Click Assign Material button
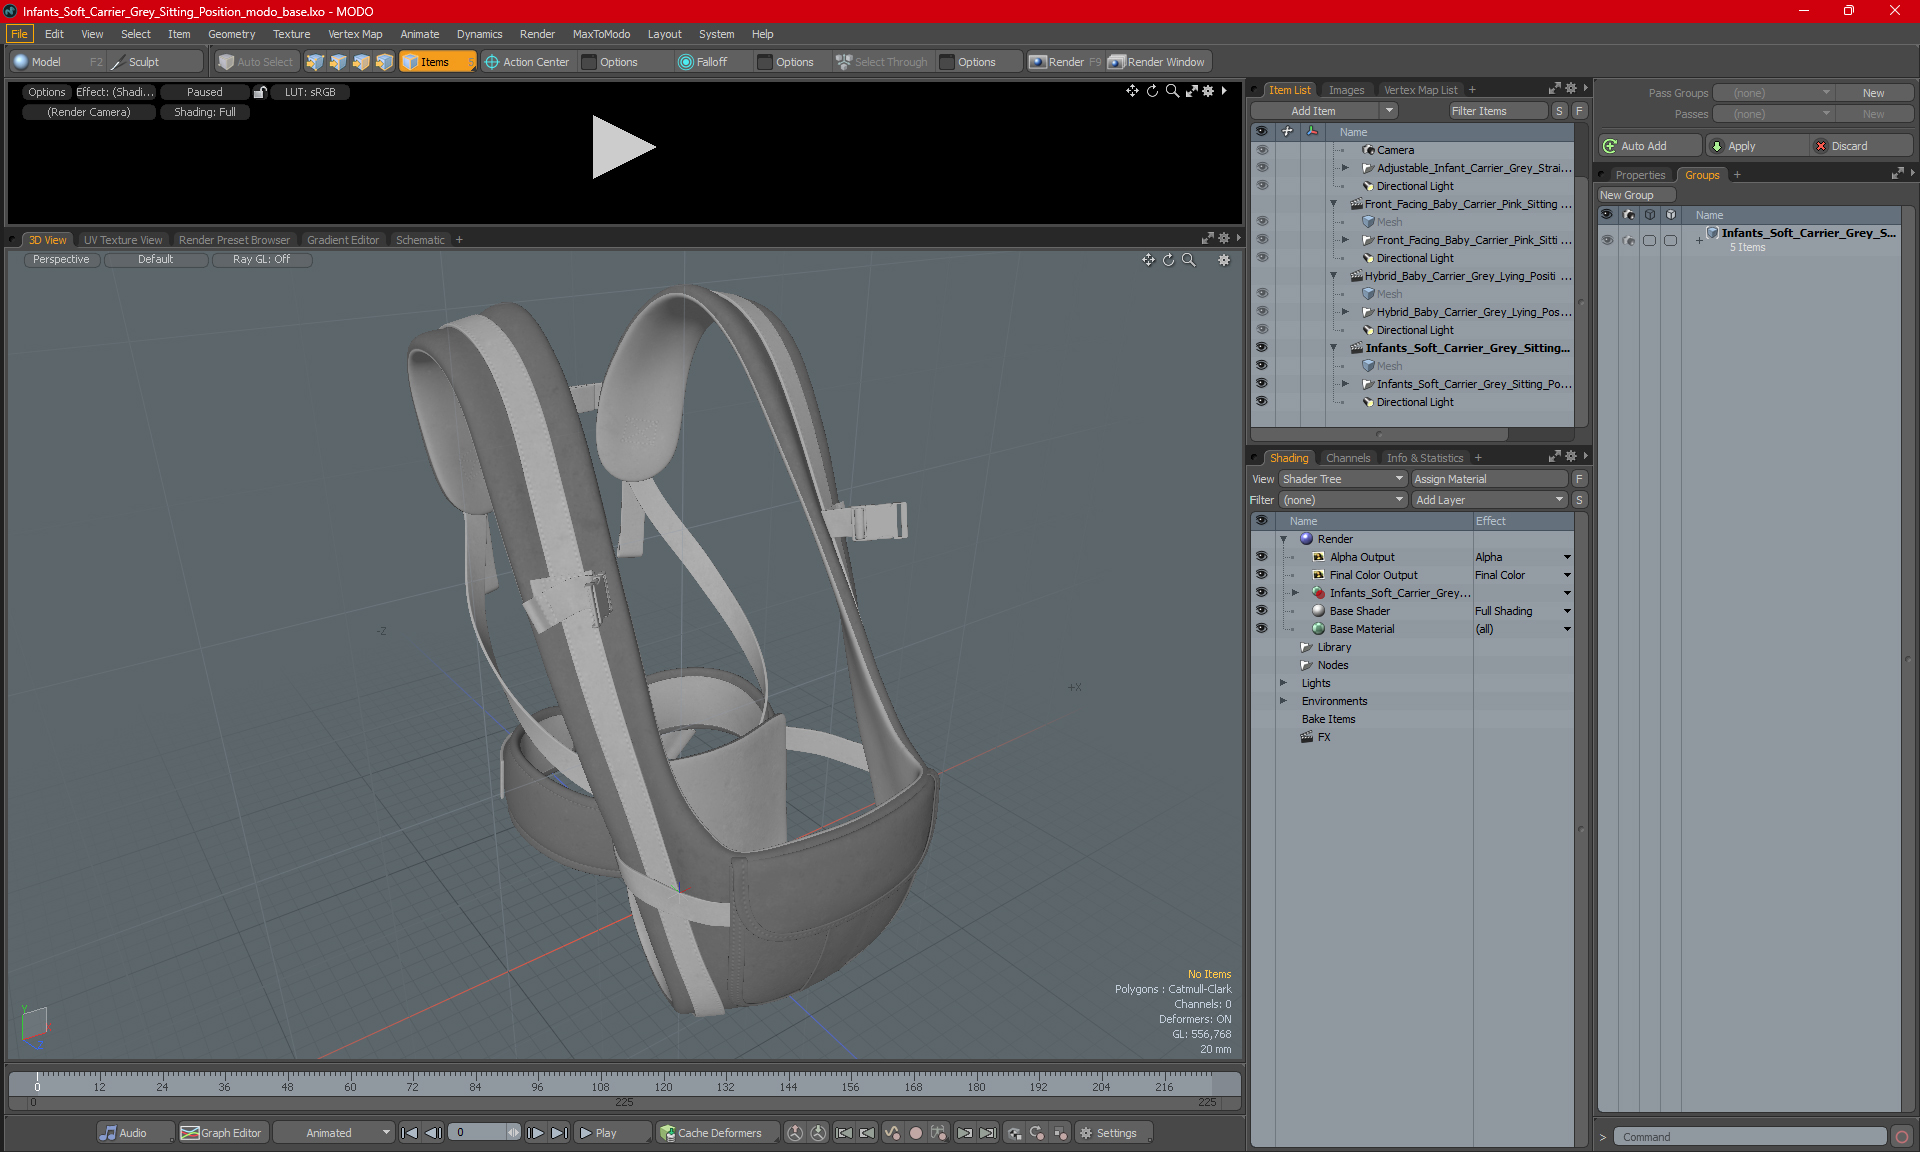 tap(1488, 479)
